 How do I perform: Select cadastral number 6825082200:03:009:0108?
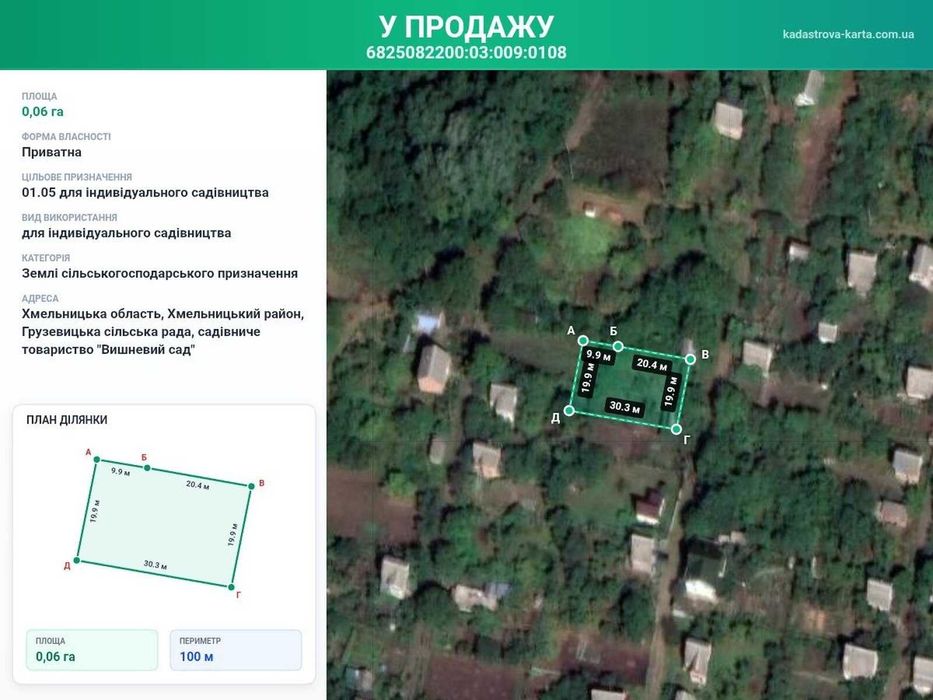pyautogui.click(x=466, y=52)
